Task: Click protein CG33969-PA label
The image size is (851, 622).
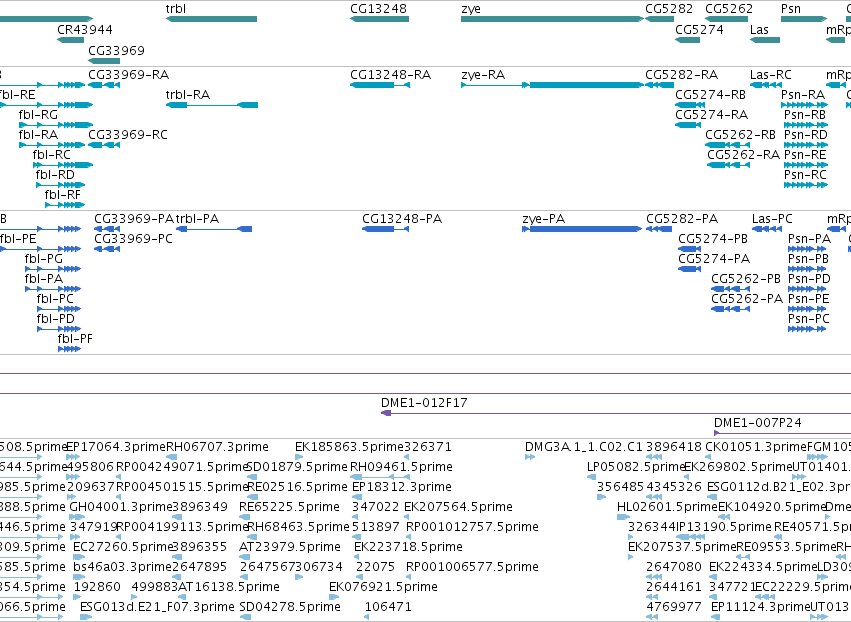Action: click(134, 219)
